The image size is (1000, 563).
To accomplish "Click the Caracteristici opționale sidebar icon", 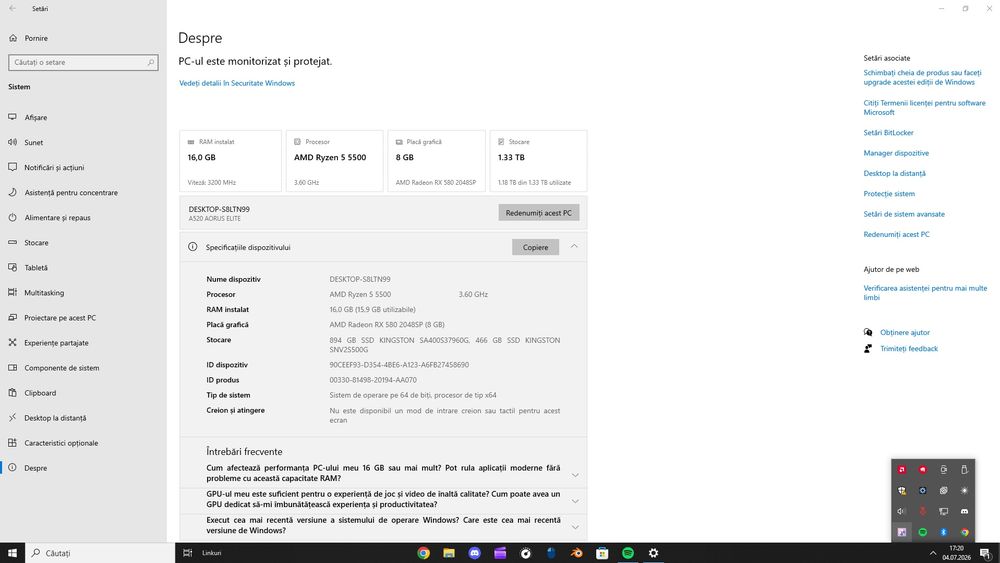I will 12,442.
